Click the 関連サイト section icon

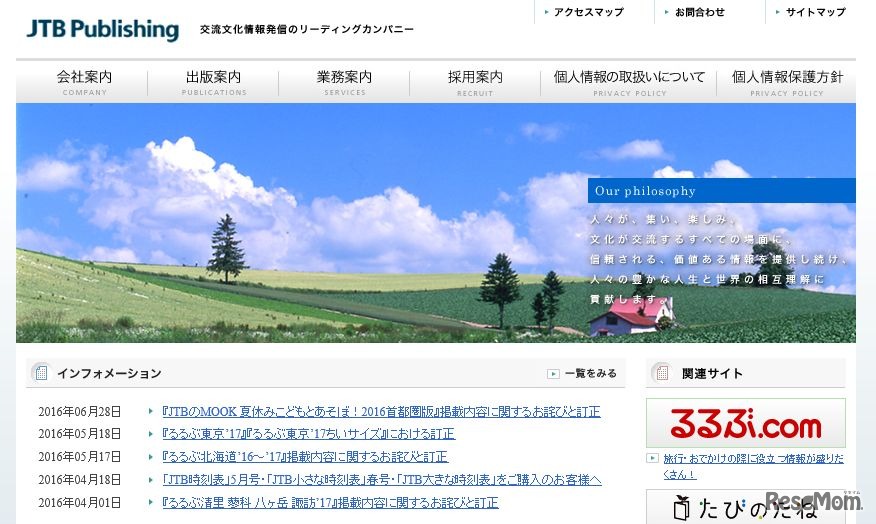[662, 373]
